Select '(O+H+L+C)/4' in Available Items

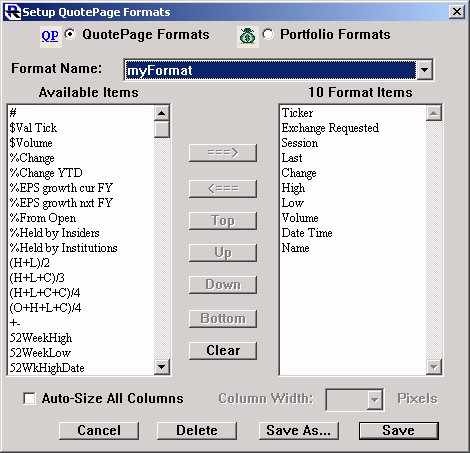pyautogui.click(x=81, y=308)
